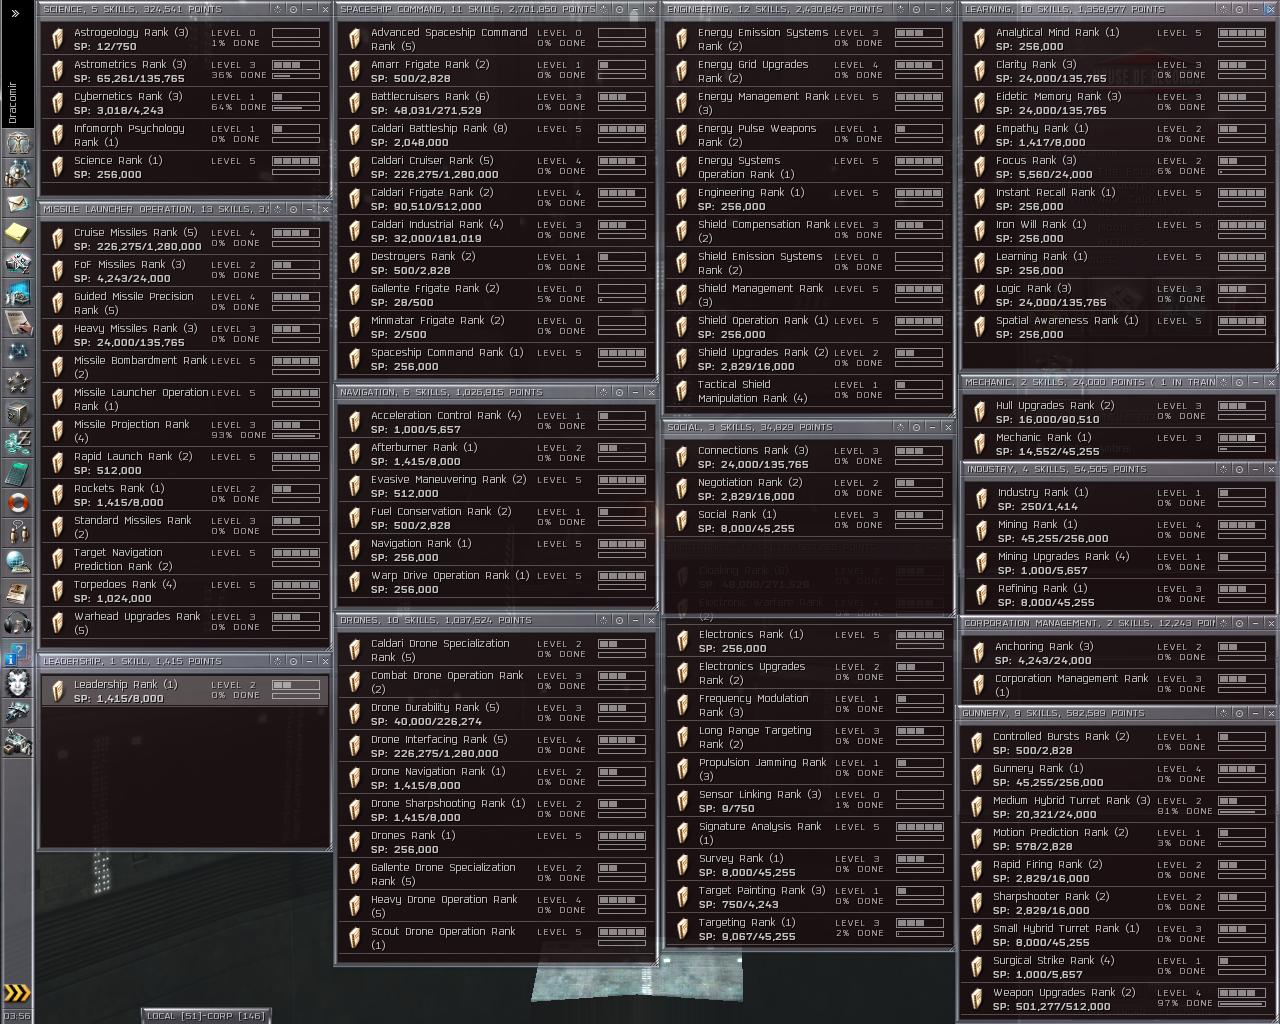The image size is (1280, 1024).
Task: Click the skill book icon beside Gunnery Rank
Action: tap(977, 775)
